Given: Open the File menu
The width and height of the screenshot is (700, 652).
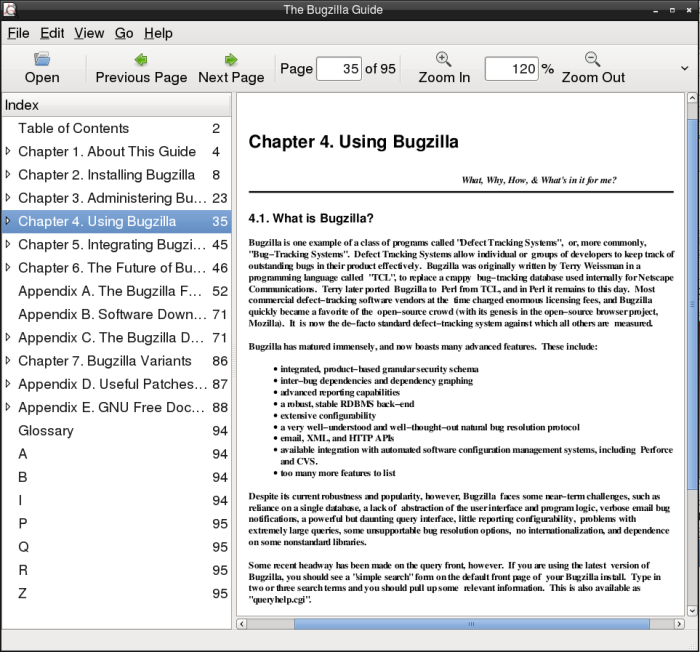Looking at the screenshot, I should (18, 33).
